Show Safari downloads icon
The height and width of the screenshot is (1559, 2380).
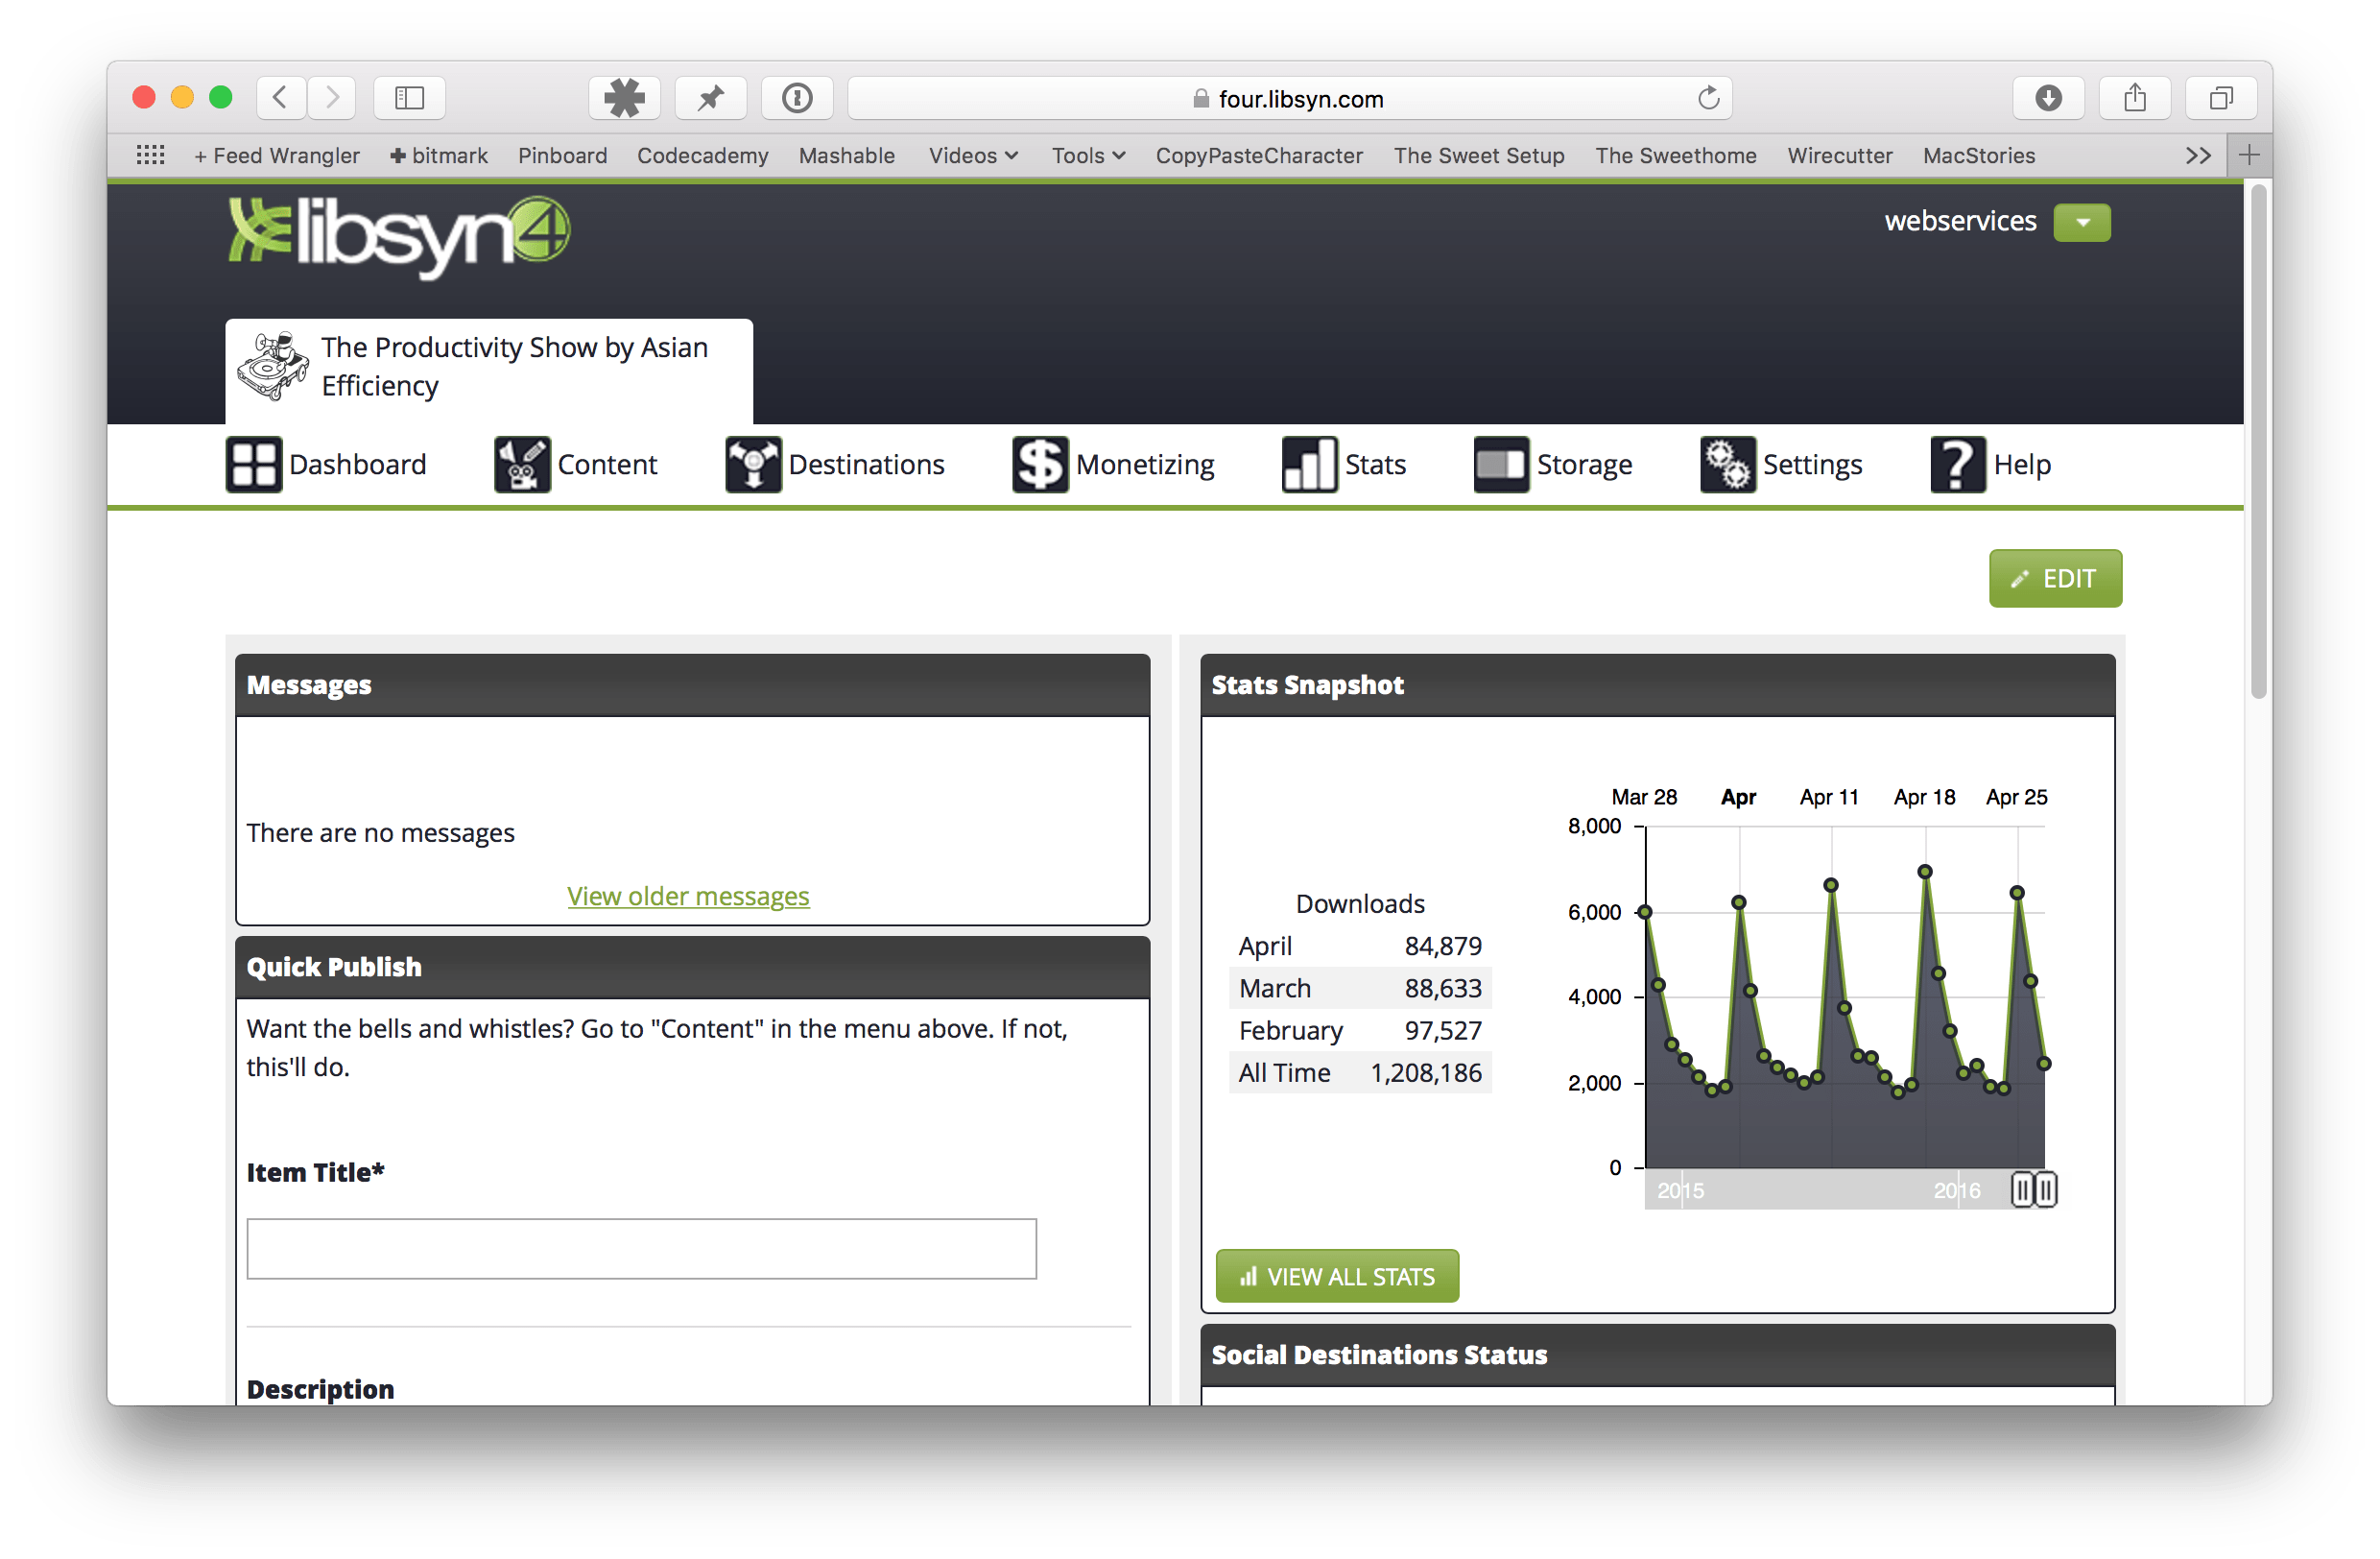[x=2048, y=98]
